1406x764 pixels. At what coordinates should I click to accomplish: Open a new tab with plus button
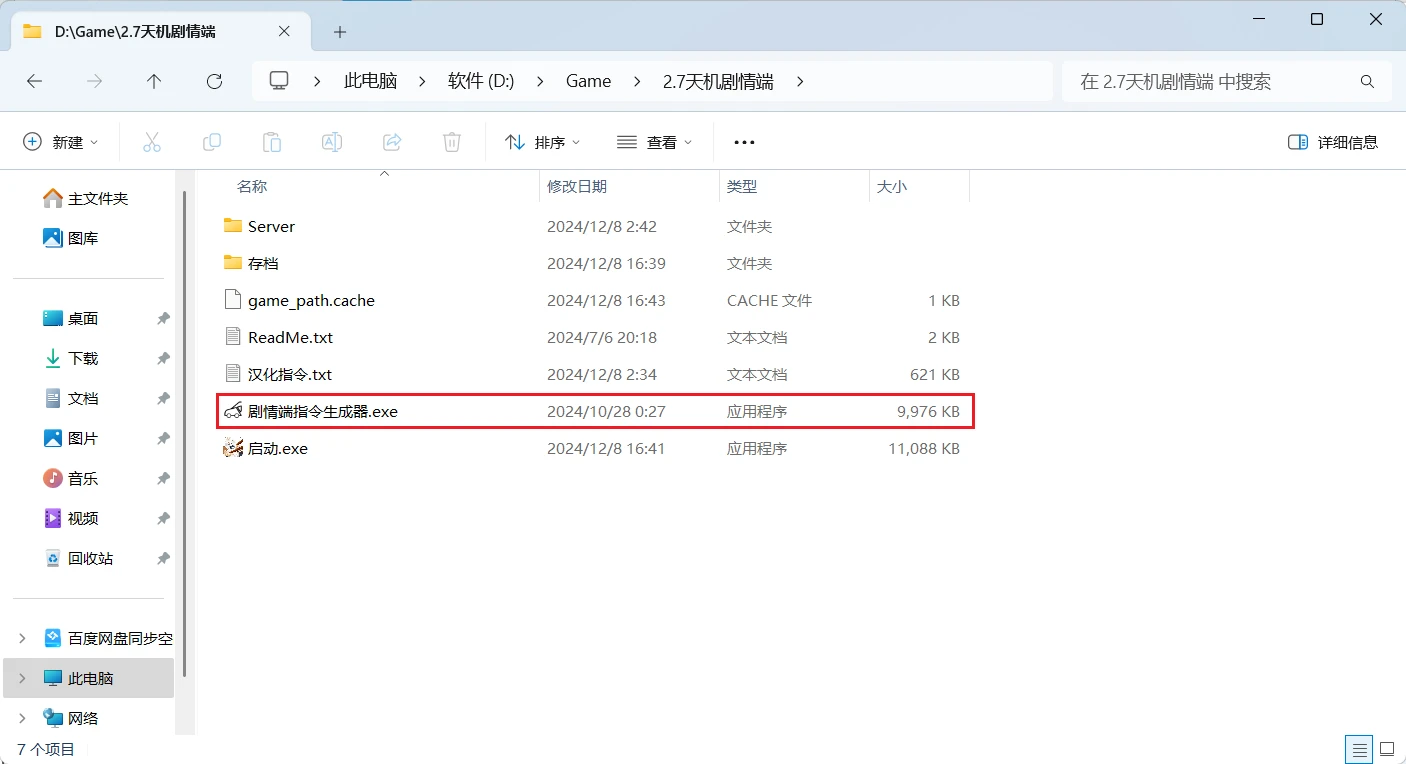340,32
